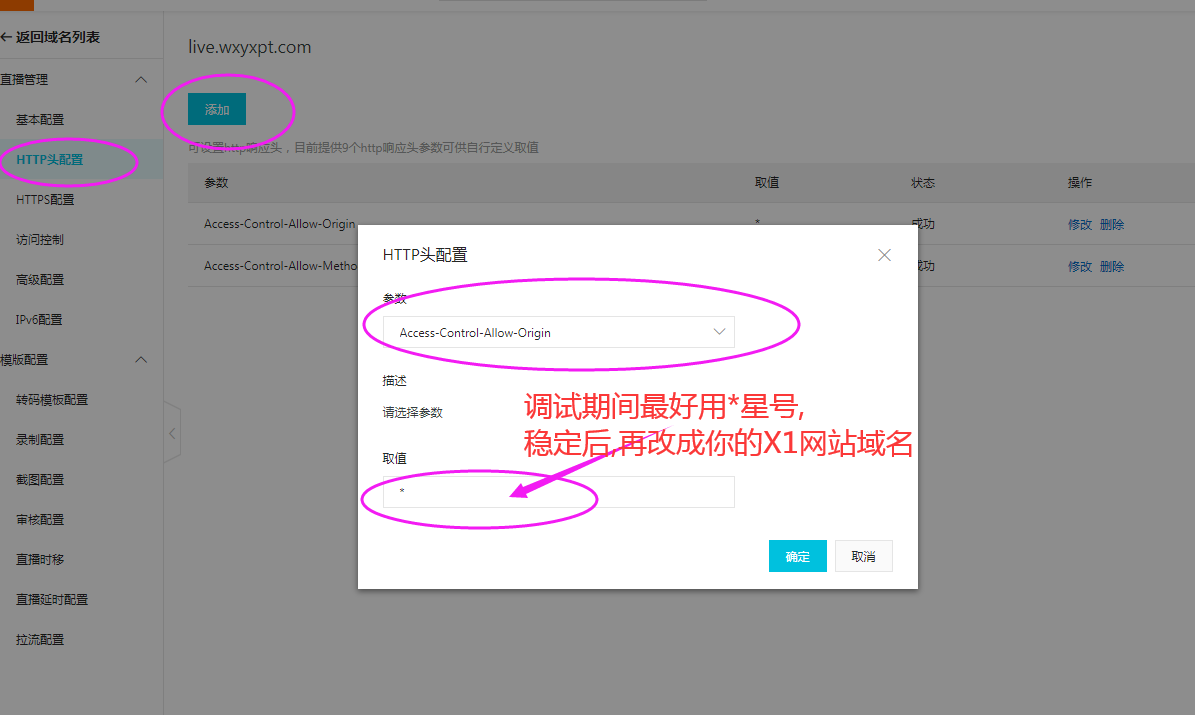The image size is (1195, 715).
Task: Click the 添加 button
Action: [x=217, y=109]
